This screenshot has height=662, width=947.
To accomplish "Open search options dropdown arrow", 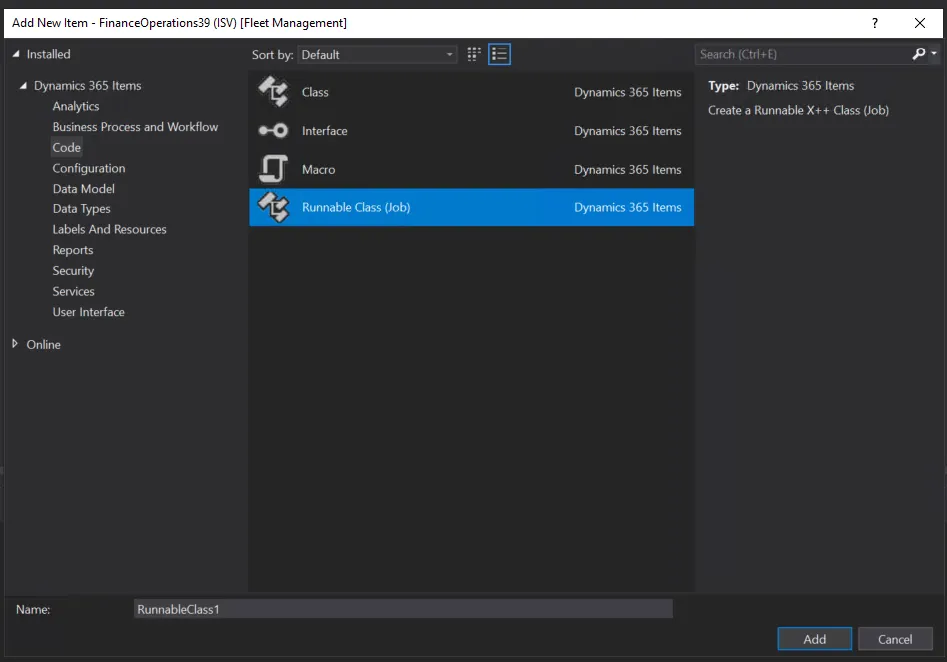I will pos(934,54).
